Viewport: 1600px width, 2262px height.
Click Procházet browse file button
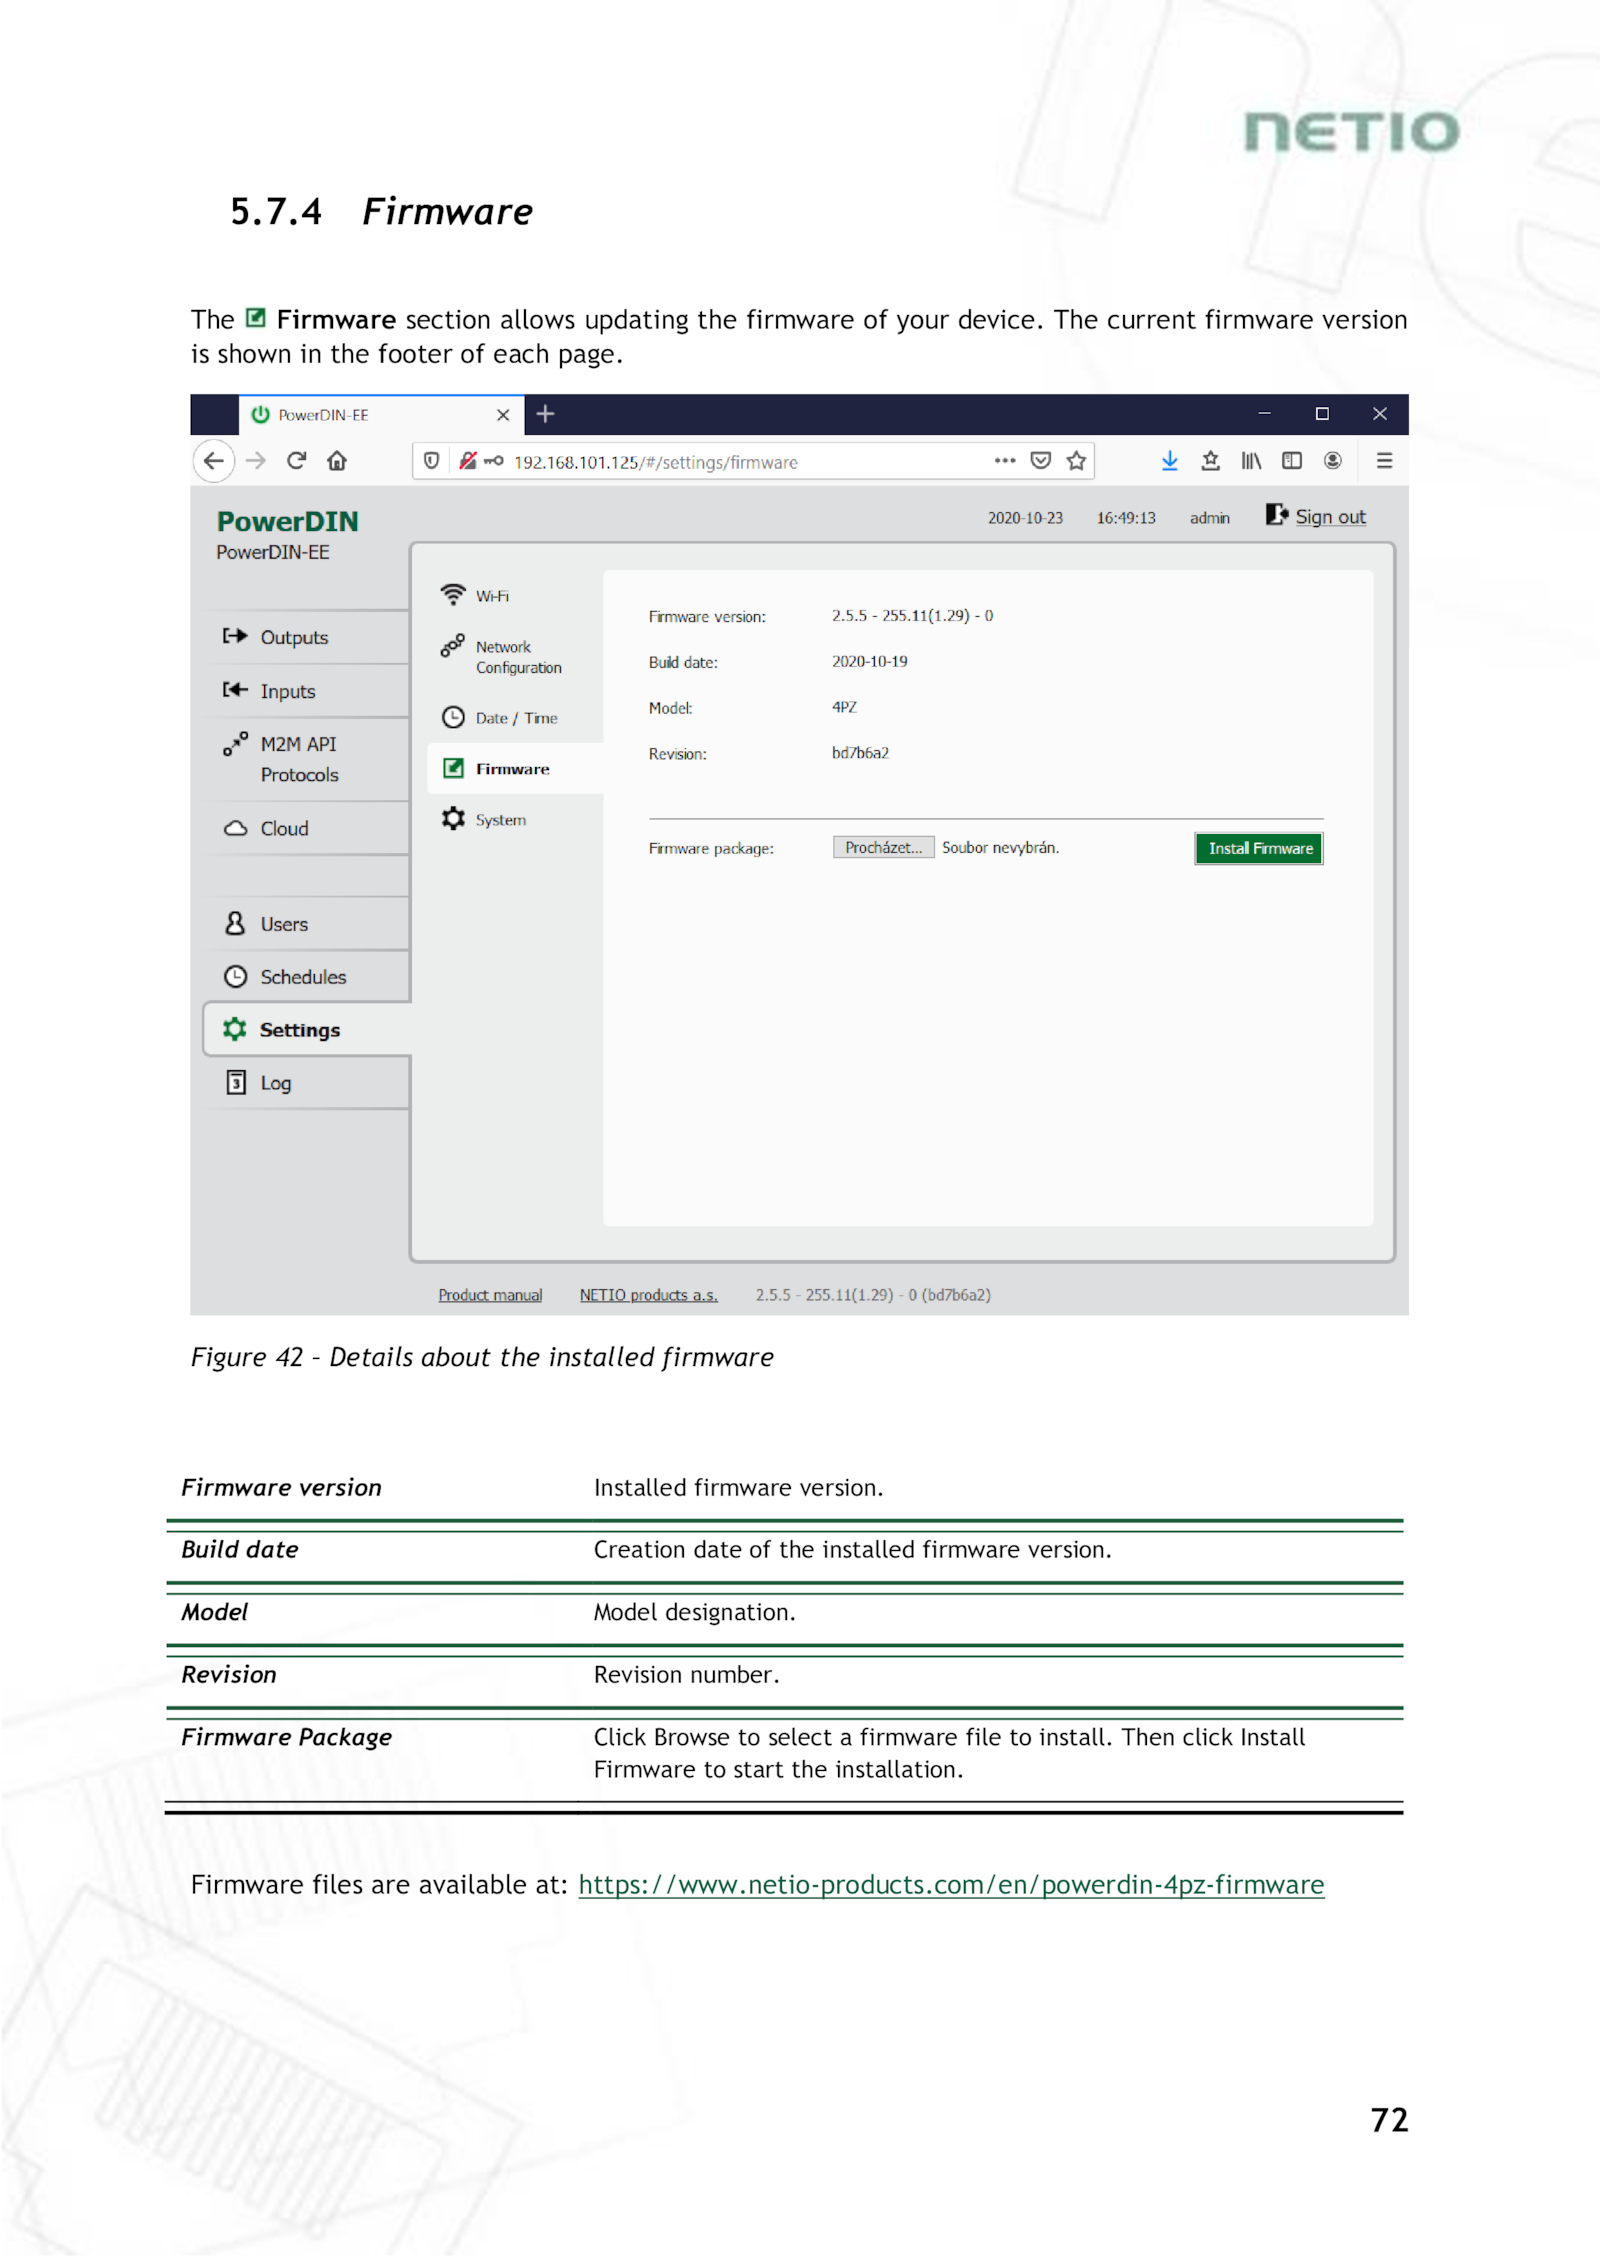[882, 848]
